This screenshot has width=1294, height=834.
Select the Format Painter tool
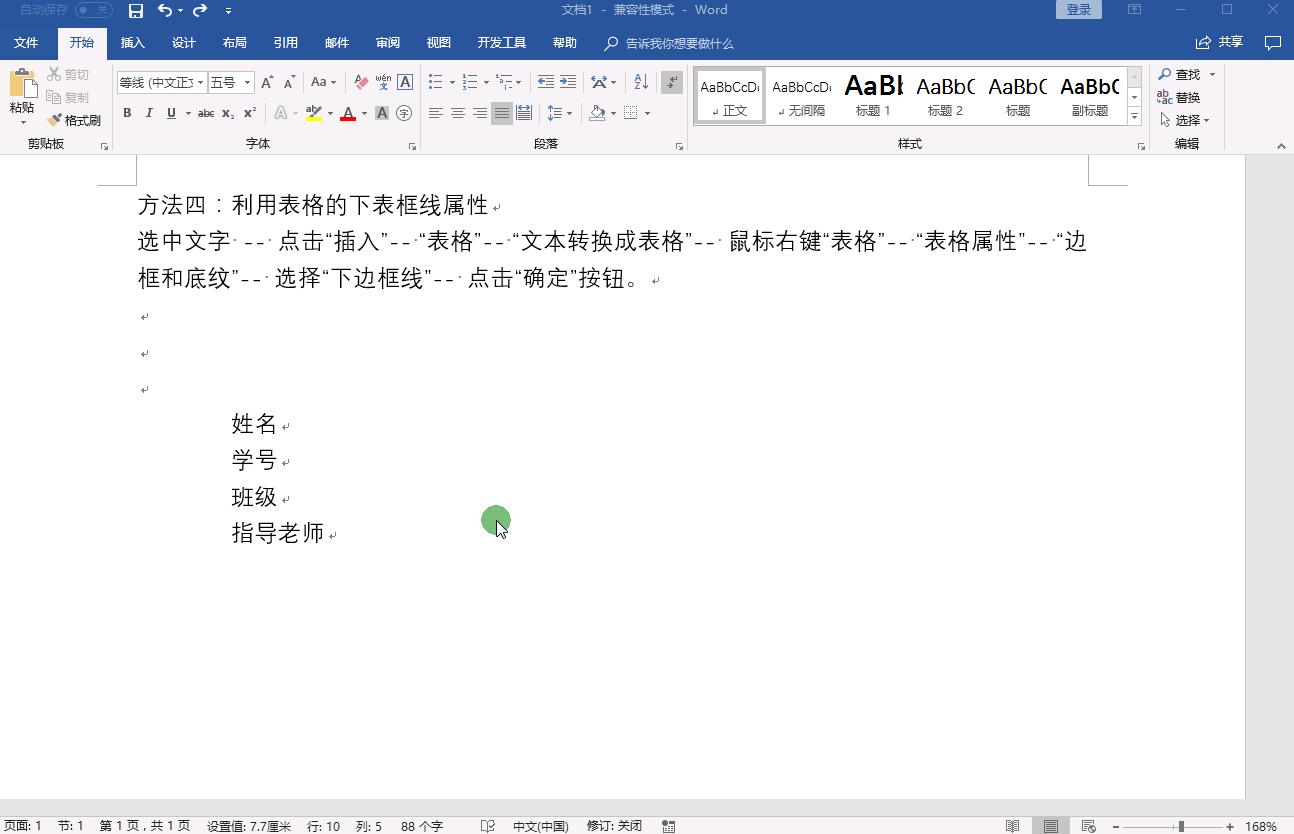point(75,119)
